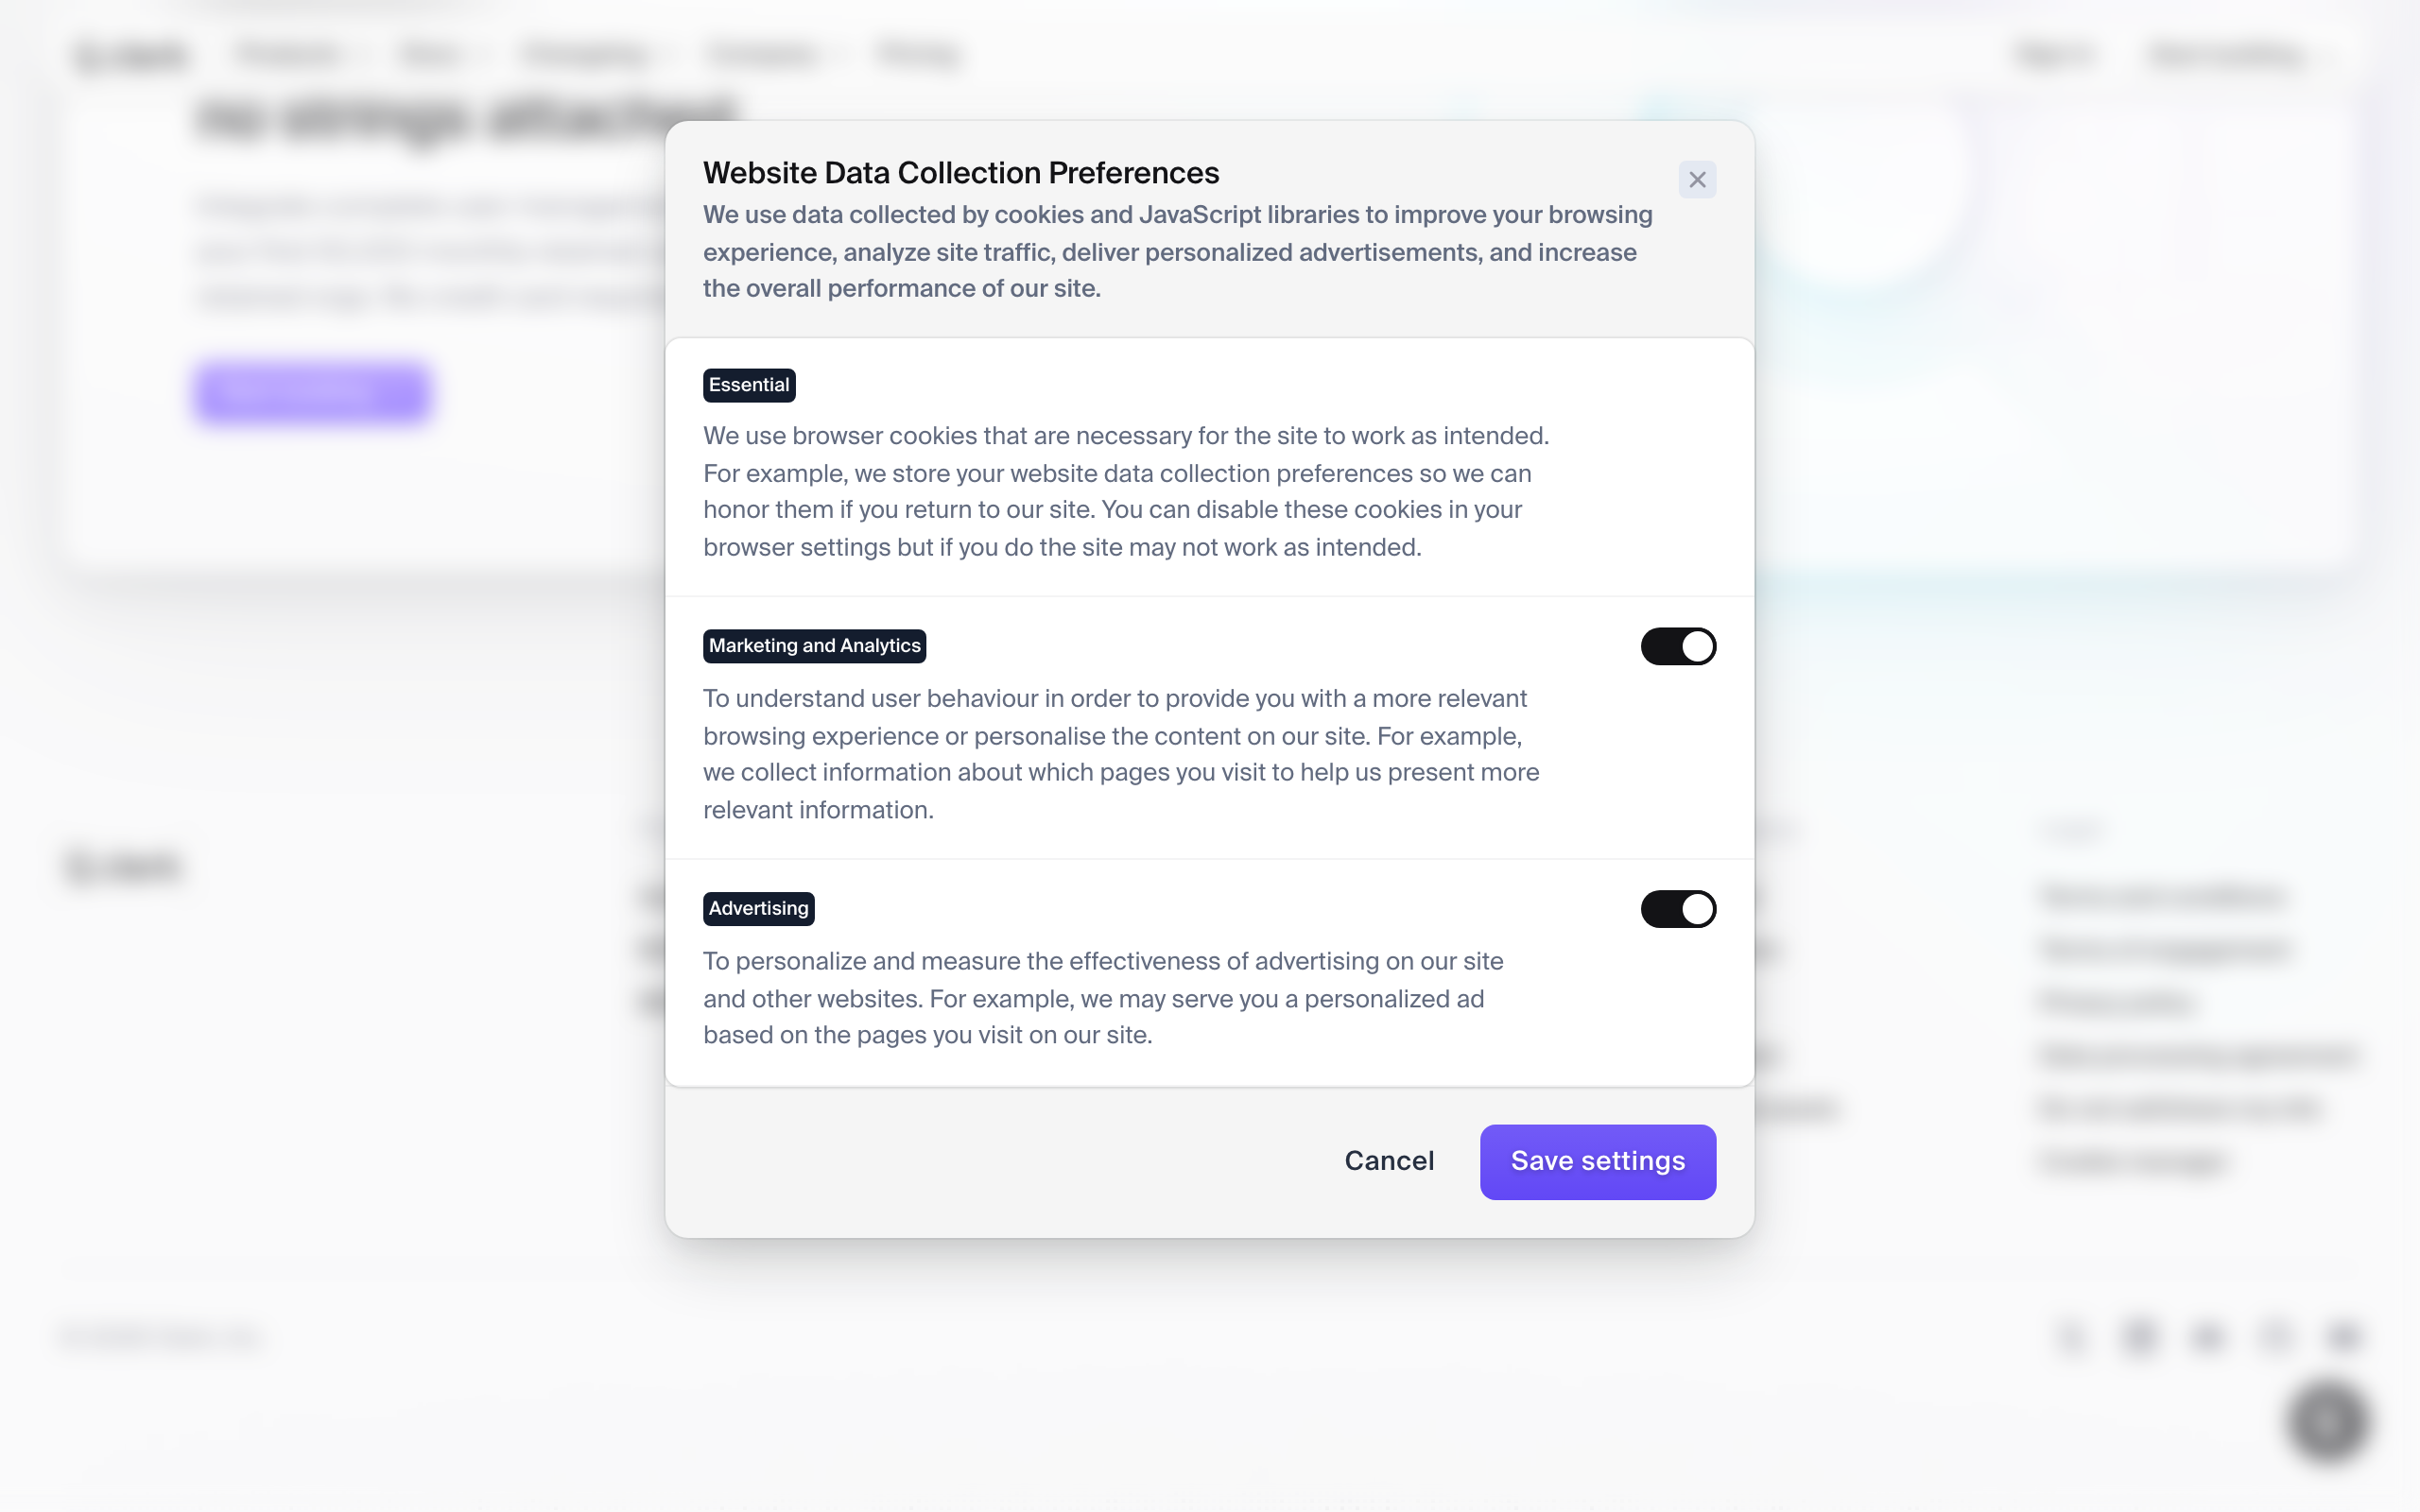The width and height of the screenshot is (2420, 1512).
Task: Click the blurred logo in the footer
Action: pyautogui.click(x=124, y=866)
